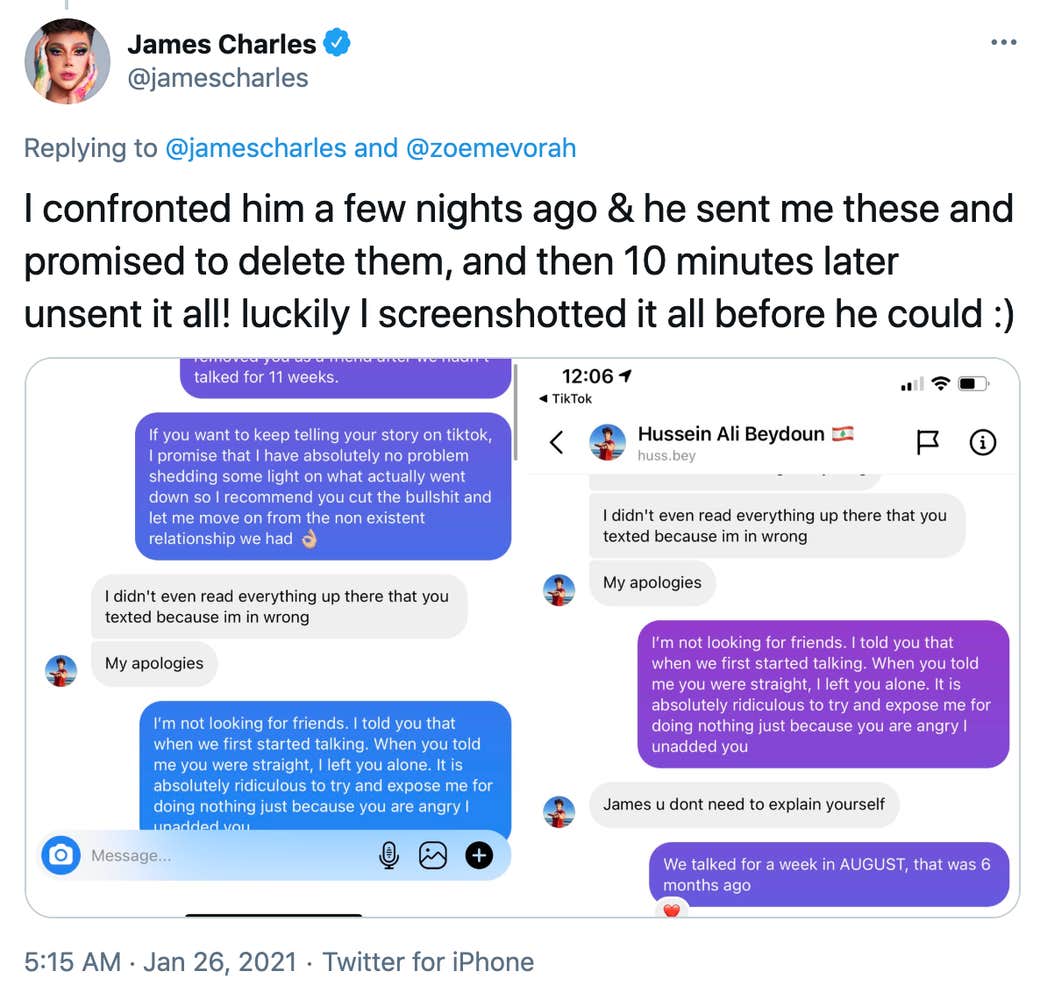Tap the battery indicator in the status bar
This screenshot has width=1047, height=1000.
[973, 382]
